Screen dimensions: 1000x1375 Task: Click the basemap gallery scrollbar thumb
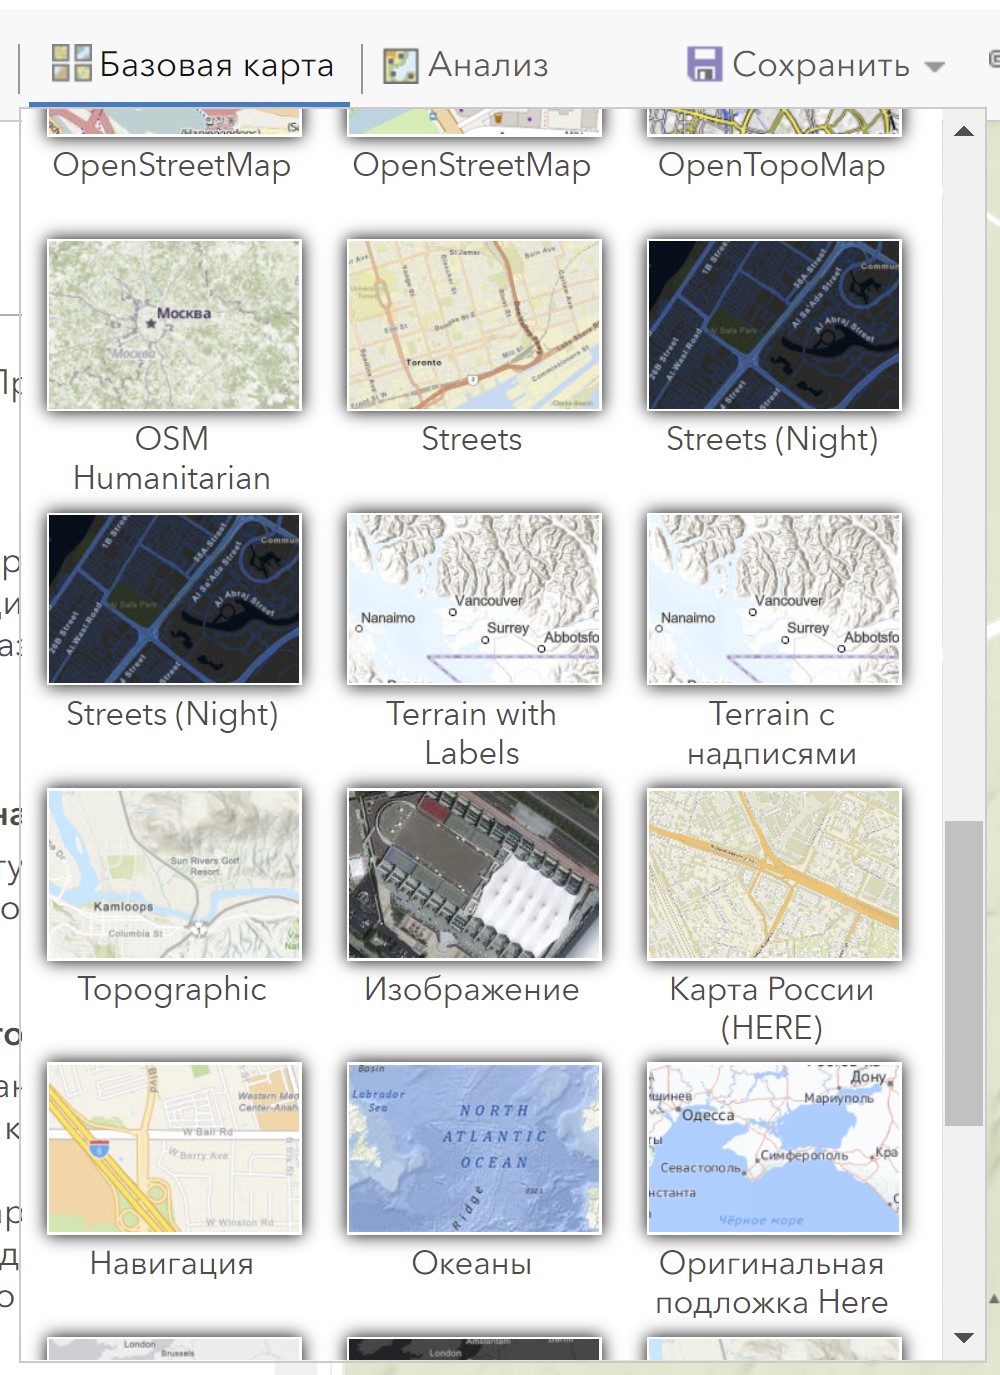click(964, 973)
